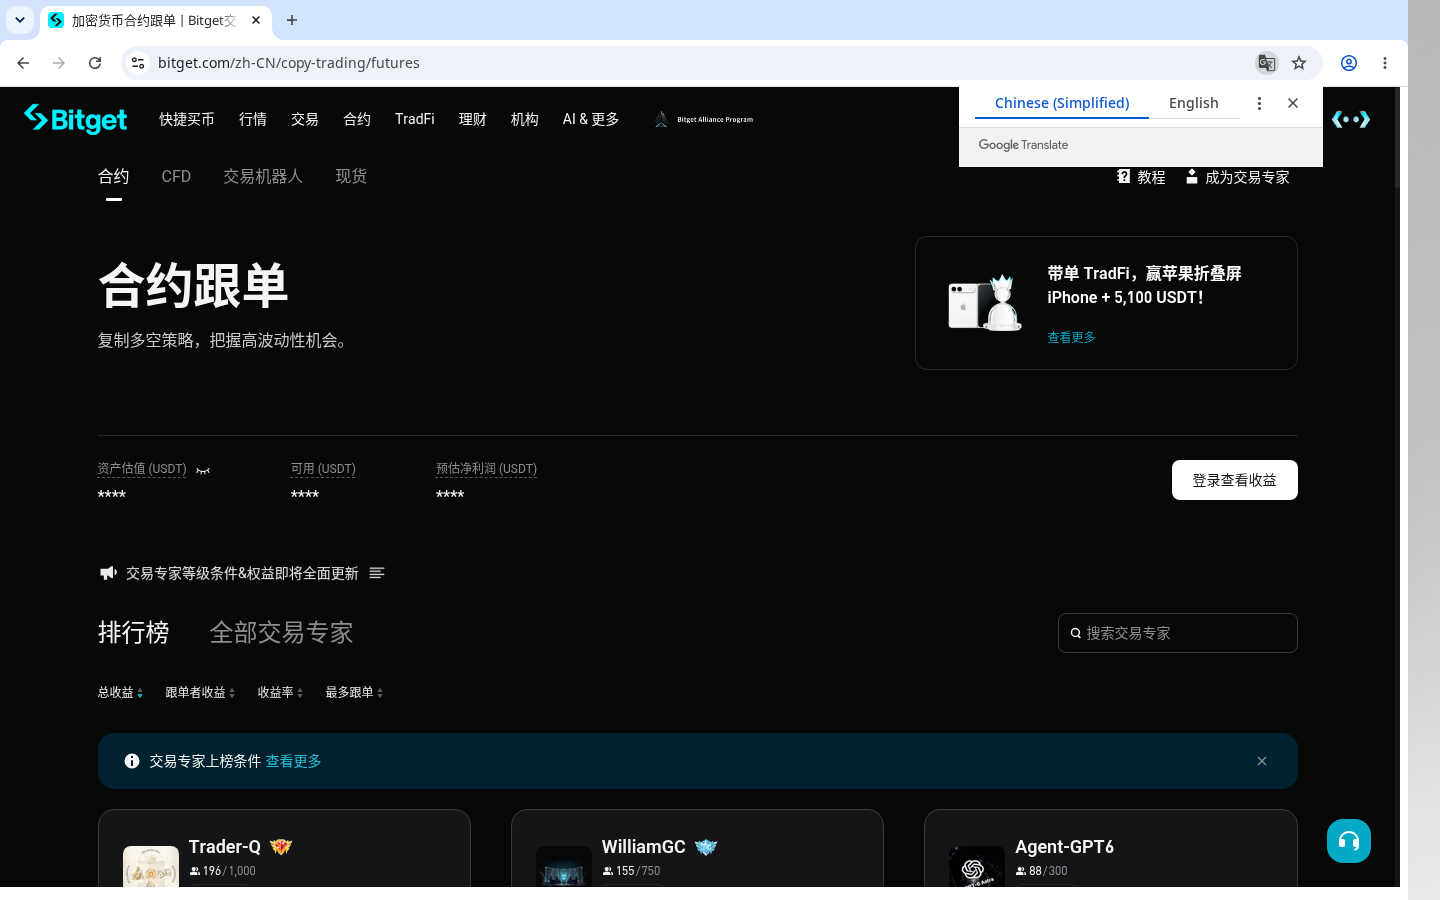Click the forward navigation arrow
The height and width of the screenshot is (900, 1440).
click(59, 63)
